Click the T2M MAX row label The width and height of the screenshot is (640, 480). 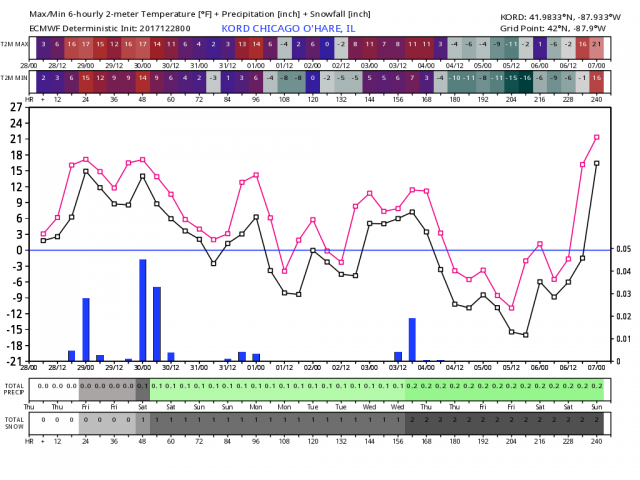point(14,45)
